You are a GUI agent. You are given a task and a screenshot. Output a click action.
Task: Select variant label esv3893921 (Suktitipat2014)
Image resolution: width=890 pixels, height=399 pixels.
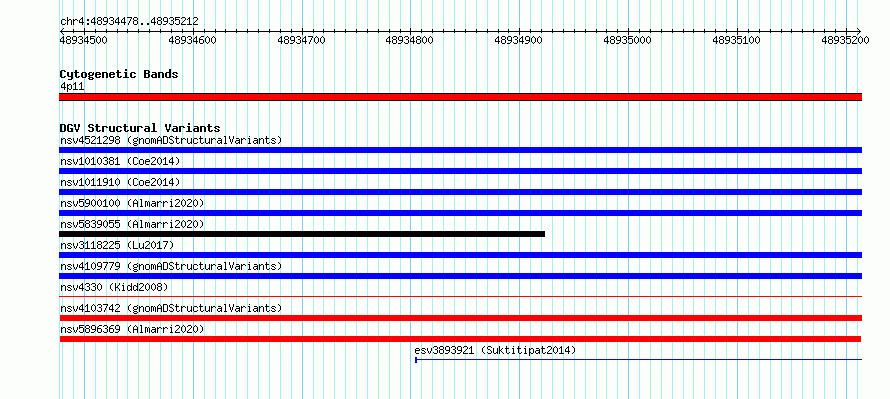click(495, 350)
